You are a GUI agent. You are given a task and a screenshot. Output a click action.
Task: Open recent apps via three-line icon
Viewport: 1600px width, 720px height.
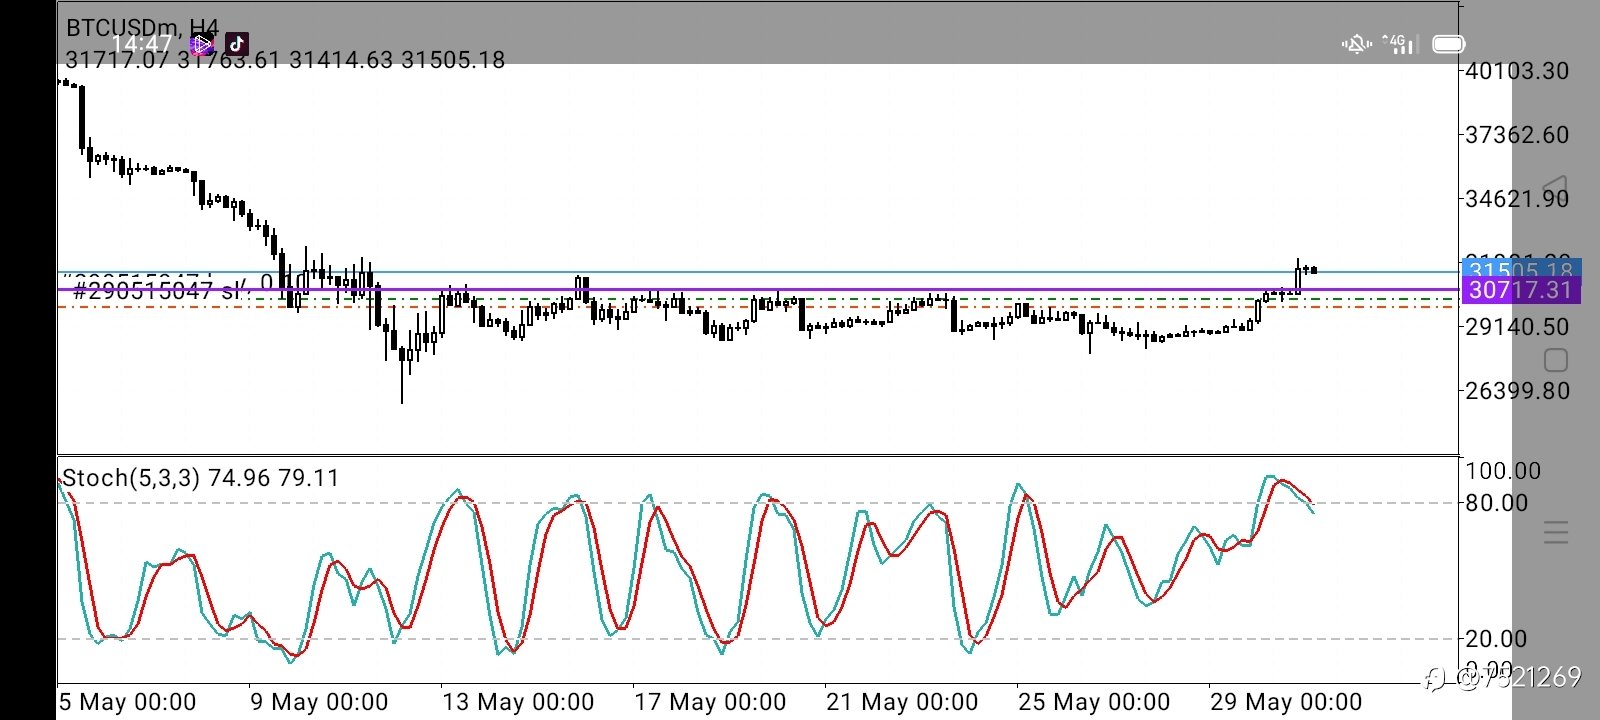pos(1556,532)
